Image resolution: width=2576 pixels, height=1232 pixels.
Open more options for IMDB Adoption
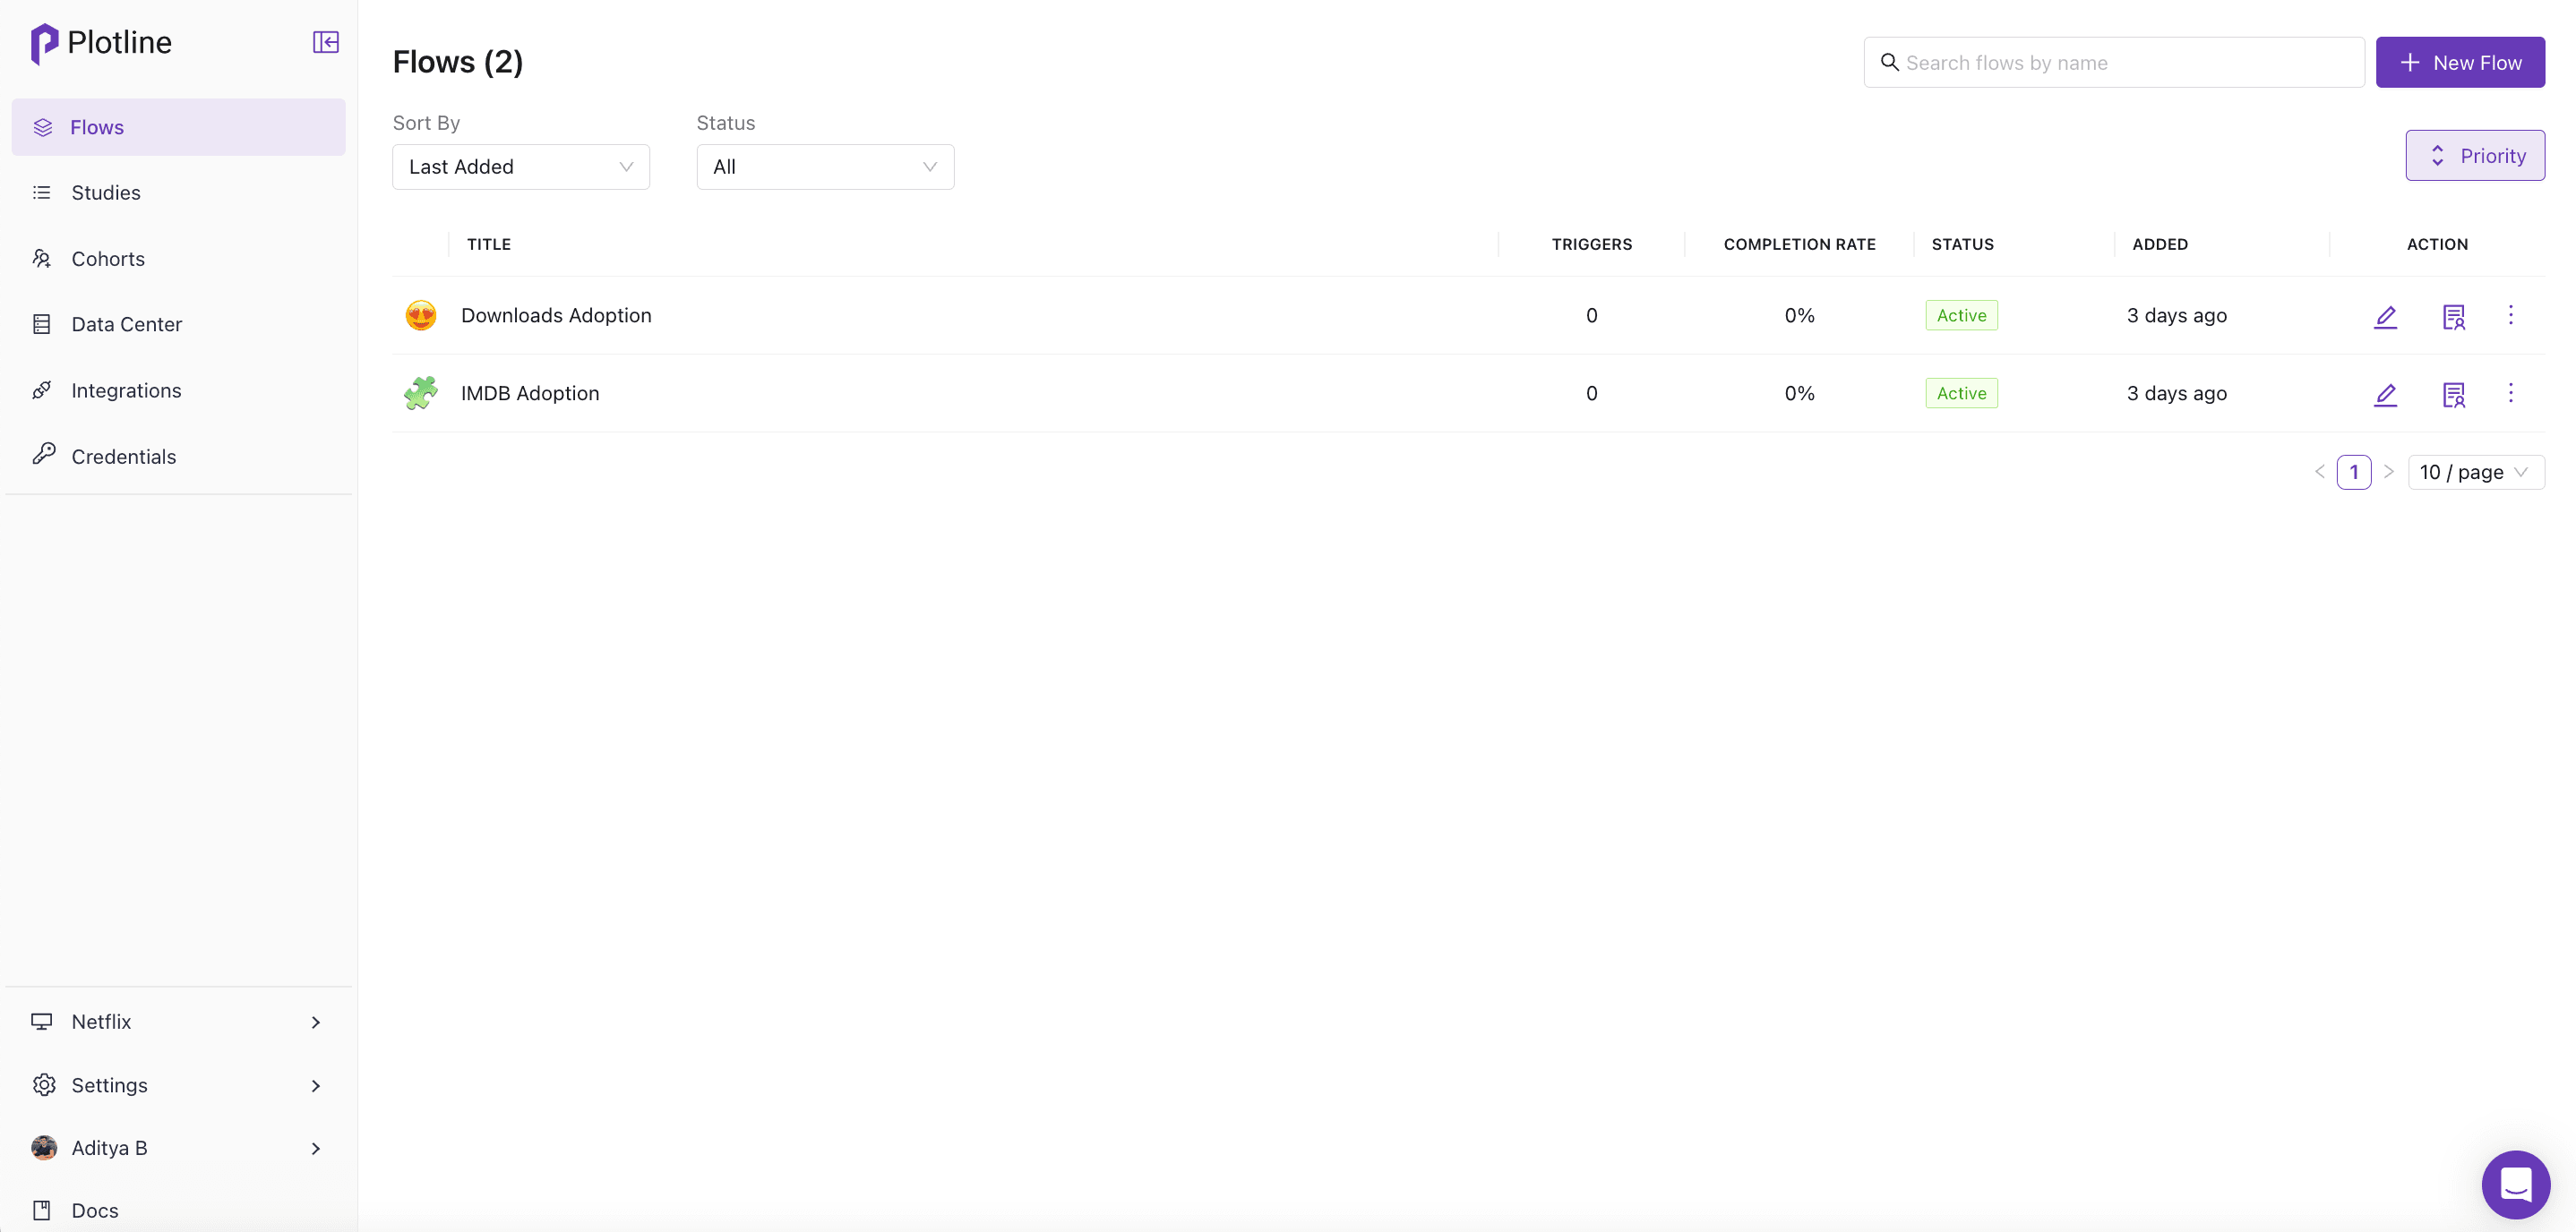[x=2510, y=393]
